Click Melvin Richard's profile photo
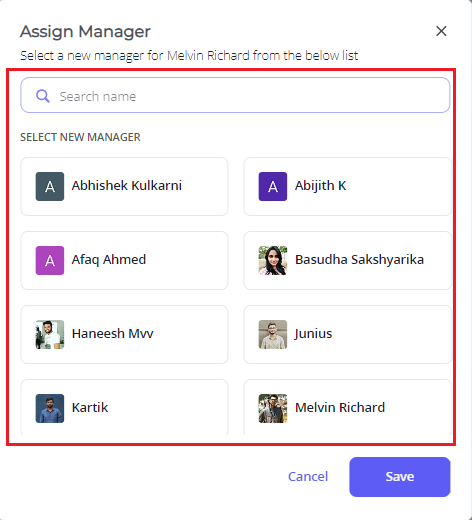The width and height of the screenshot is (472, 521). tap(273, 408)
